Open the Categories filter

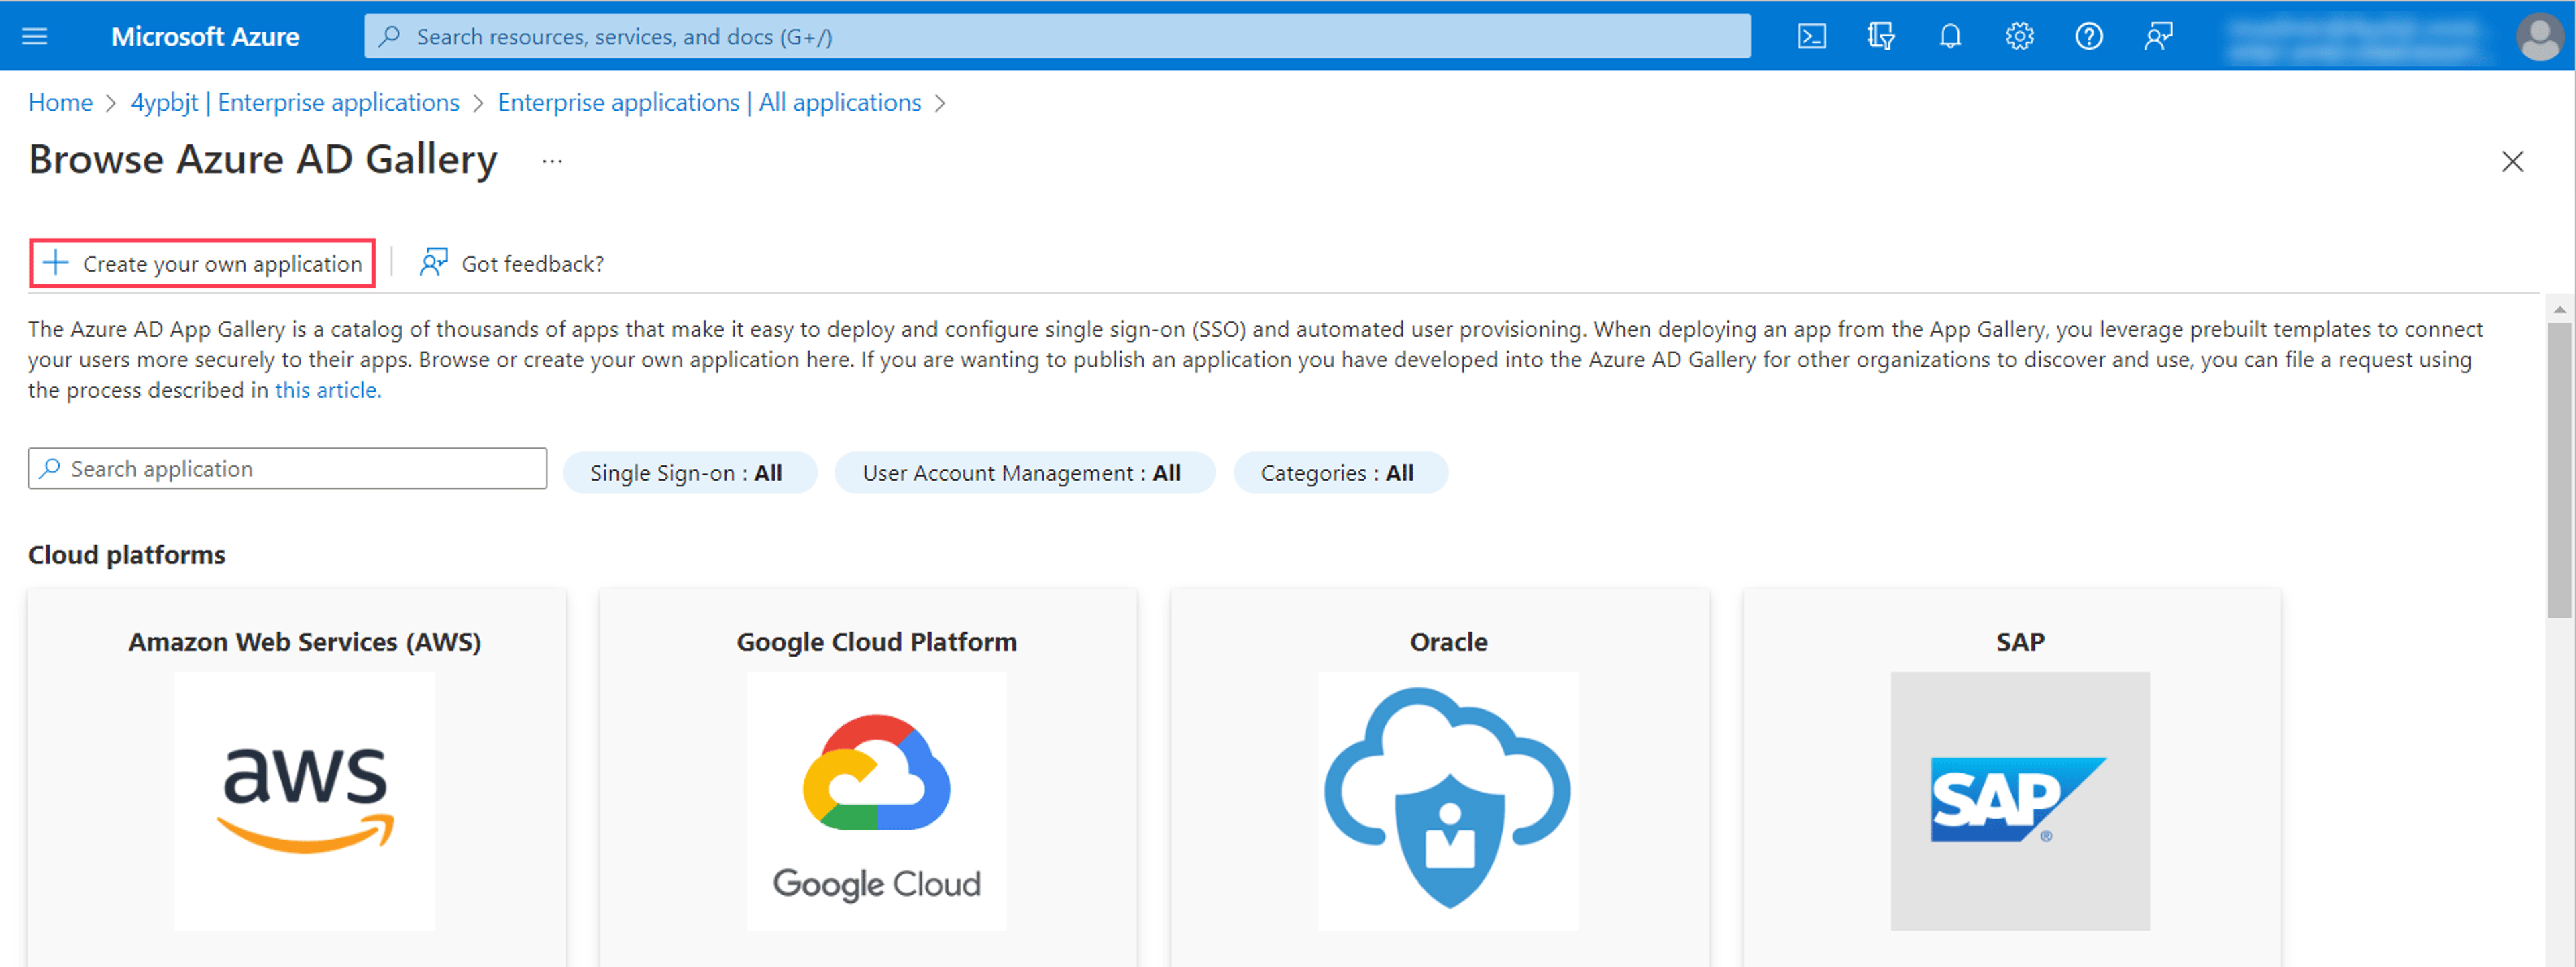(1340, 473)
